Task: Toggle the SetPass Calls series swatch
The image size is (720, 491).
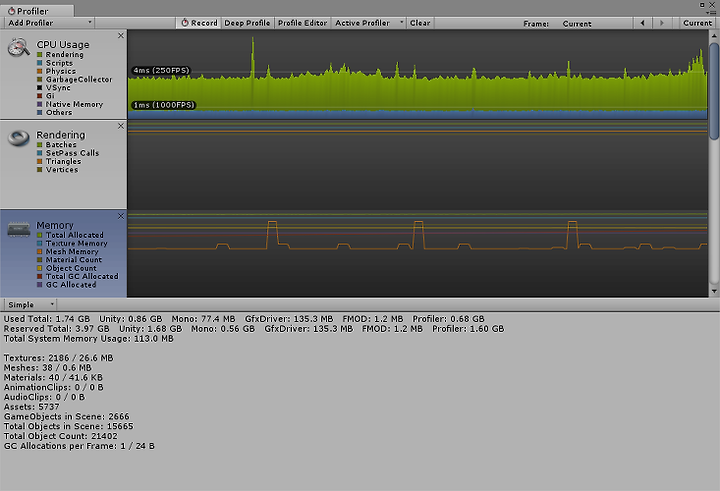Action: (x=39, y=153)
